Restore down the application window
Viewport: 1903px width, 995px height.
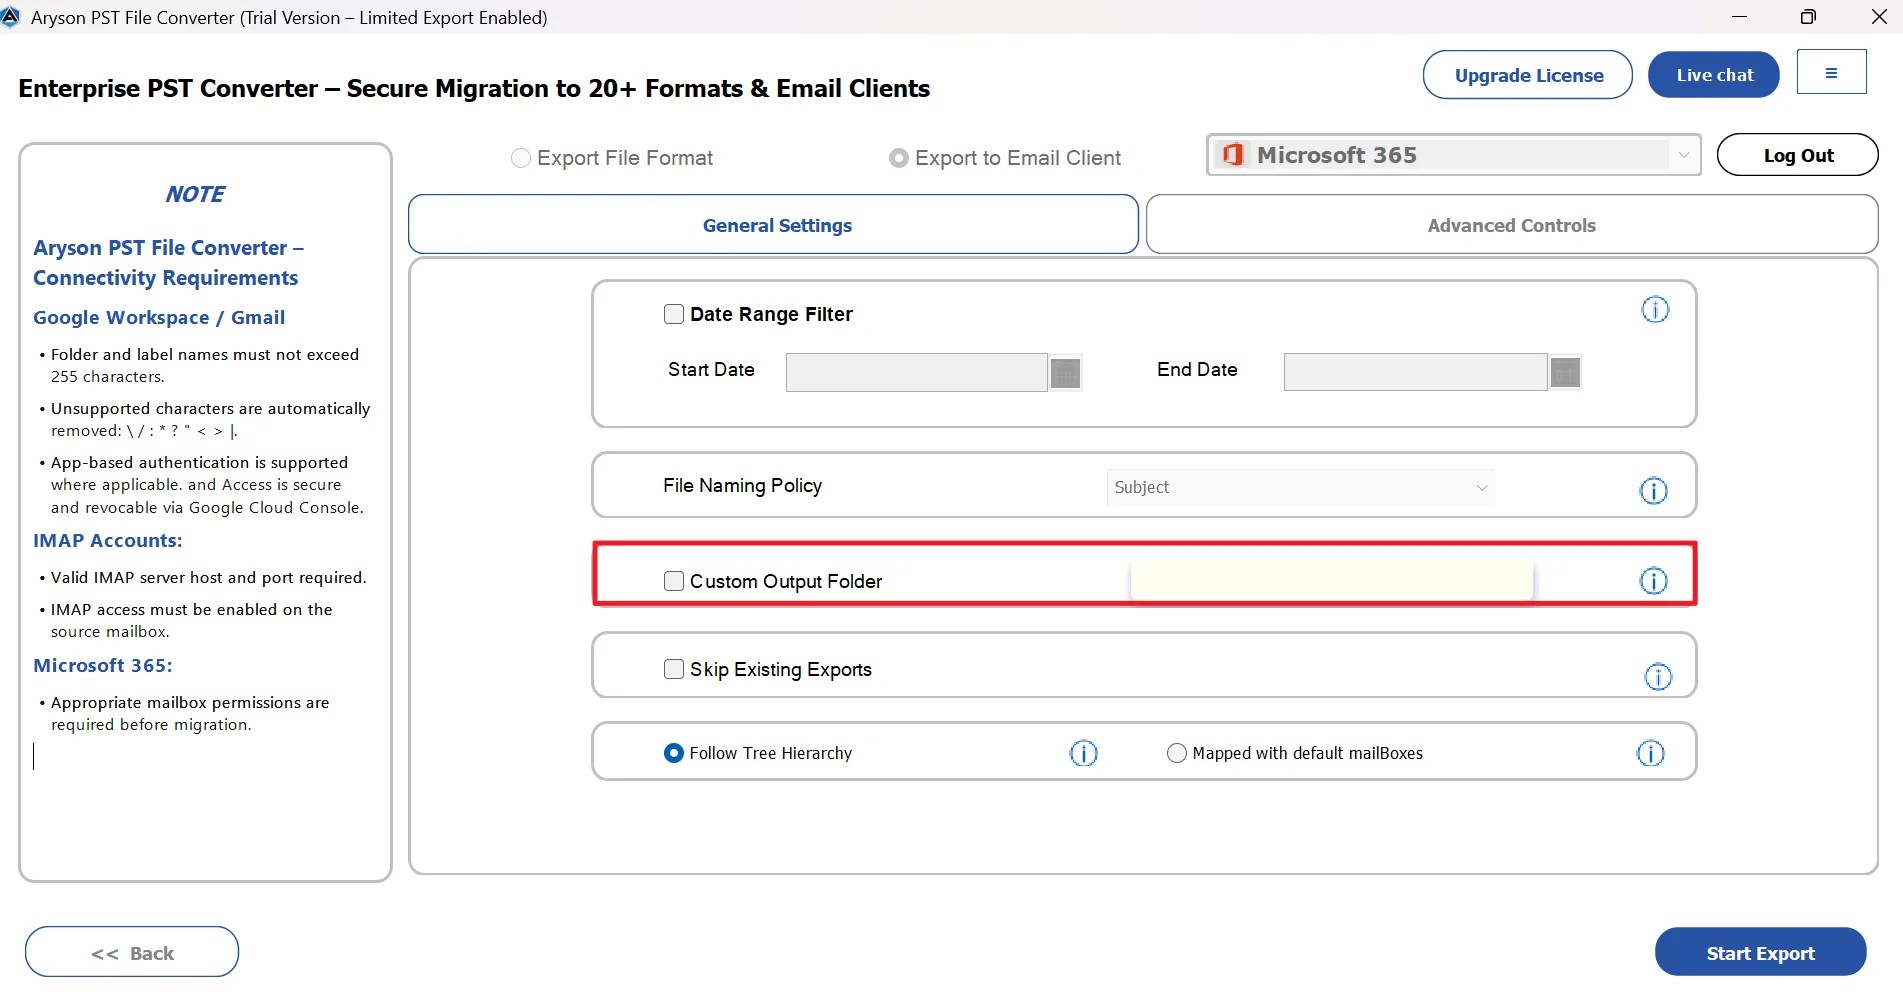(1808, 17)
